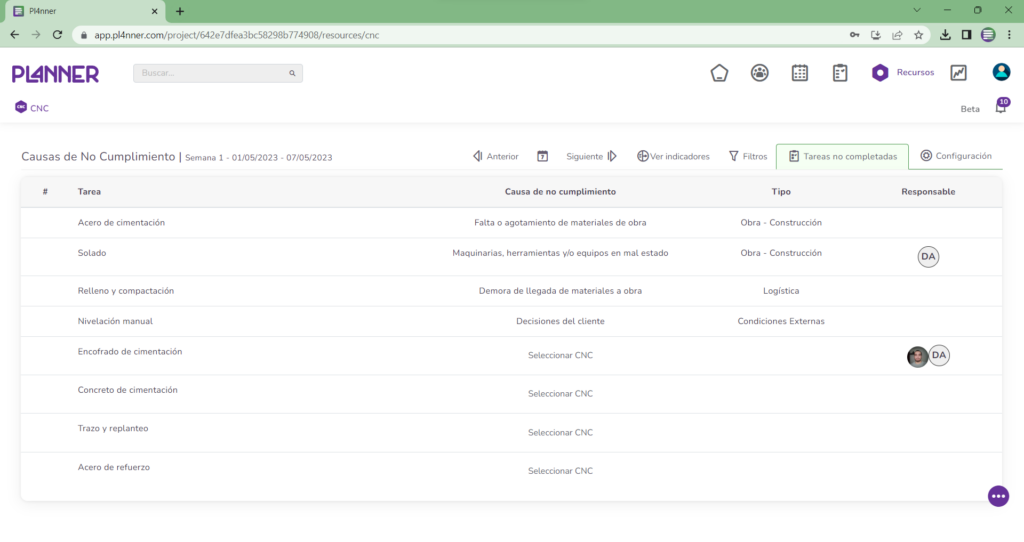Open the analytics chart icon

(x=958, y=72)
